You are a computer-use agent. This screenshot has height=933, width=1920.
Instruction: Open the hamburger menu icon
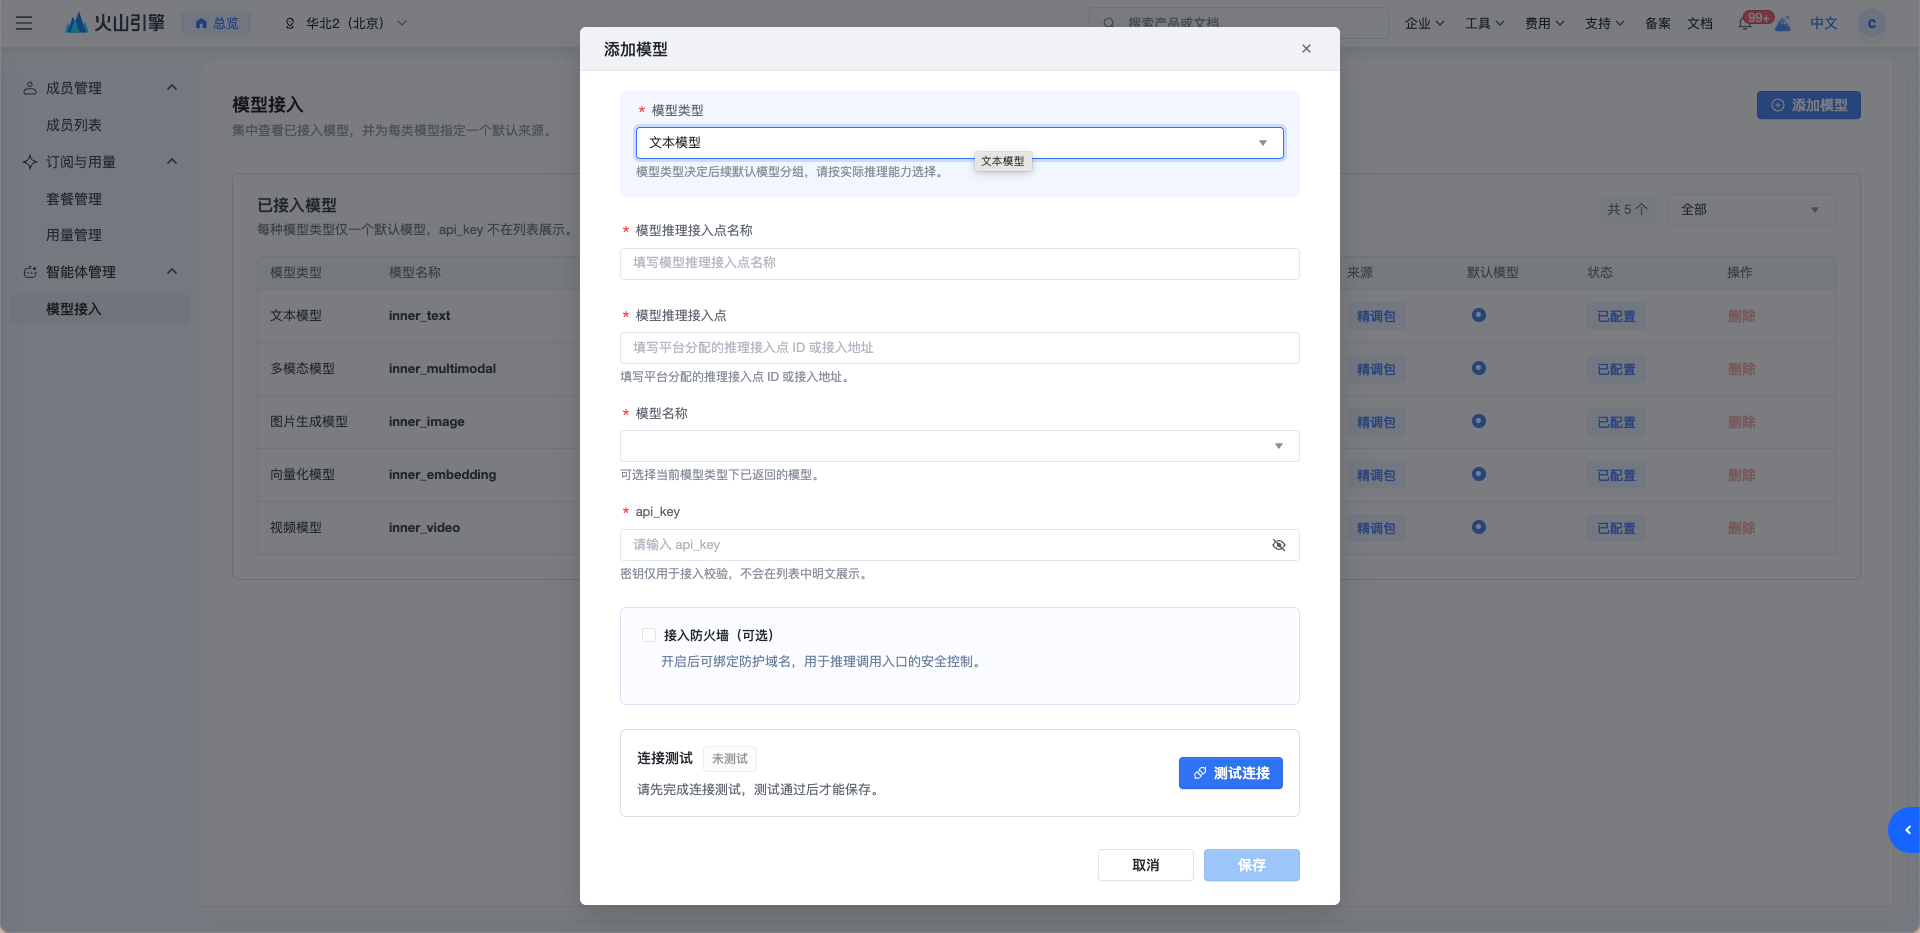click(24, 23)
